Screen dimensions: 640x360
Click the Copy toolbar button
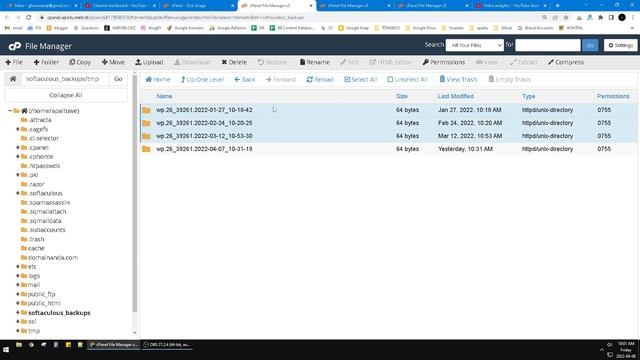[x=80, y=62]
